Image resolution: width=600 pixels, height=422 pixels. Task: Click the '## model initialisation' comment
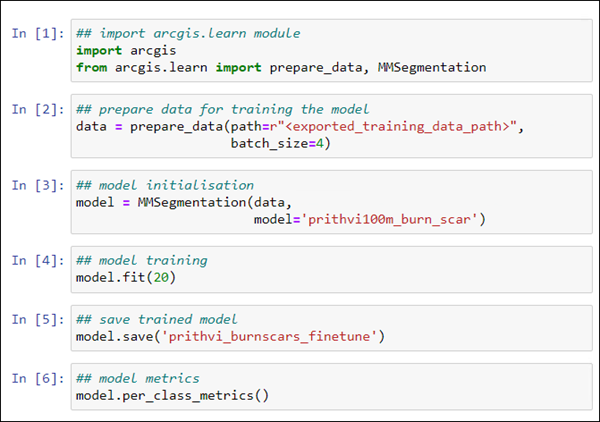point(164,185)
